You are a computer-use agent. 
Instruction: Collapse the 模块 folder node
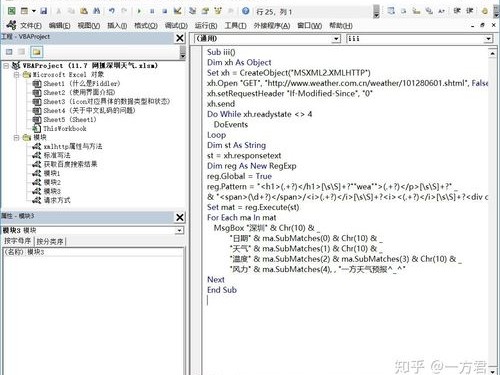pos(16,137)
